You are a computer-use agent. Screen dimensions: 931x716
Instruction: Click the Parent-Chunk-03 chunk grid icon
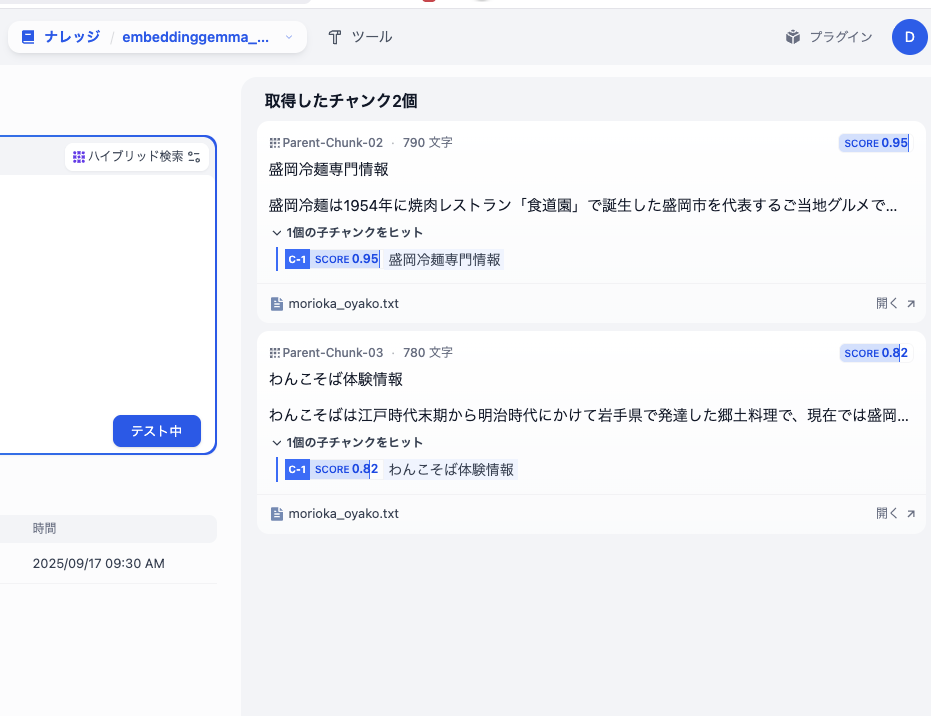pyautogui.click(x=275, y=352)
